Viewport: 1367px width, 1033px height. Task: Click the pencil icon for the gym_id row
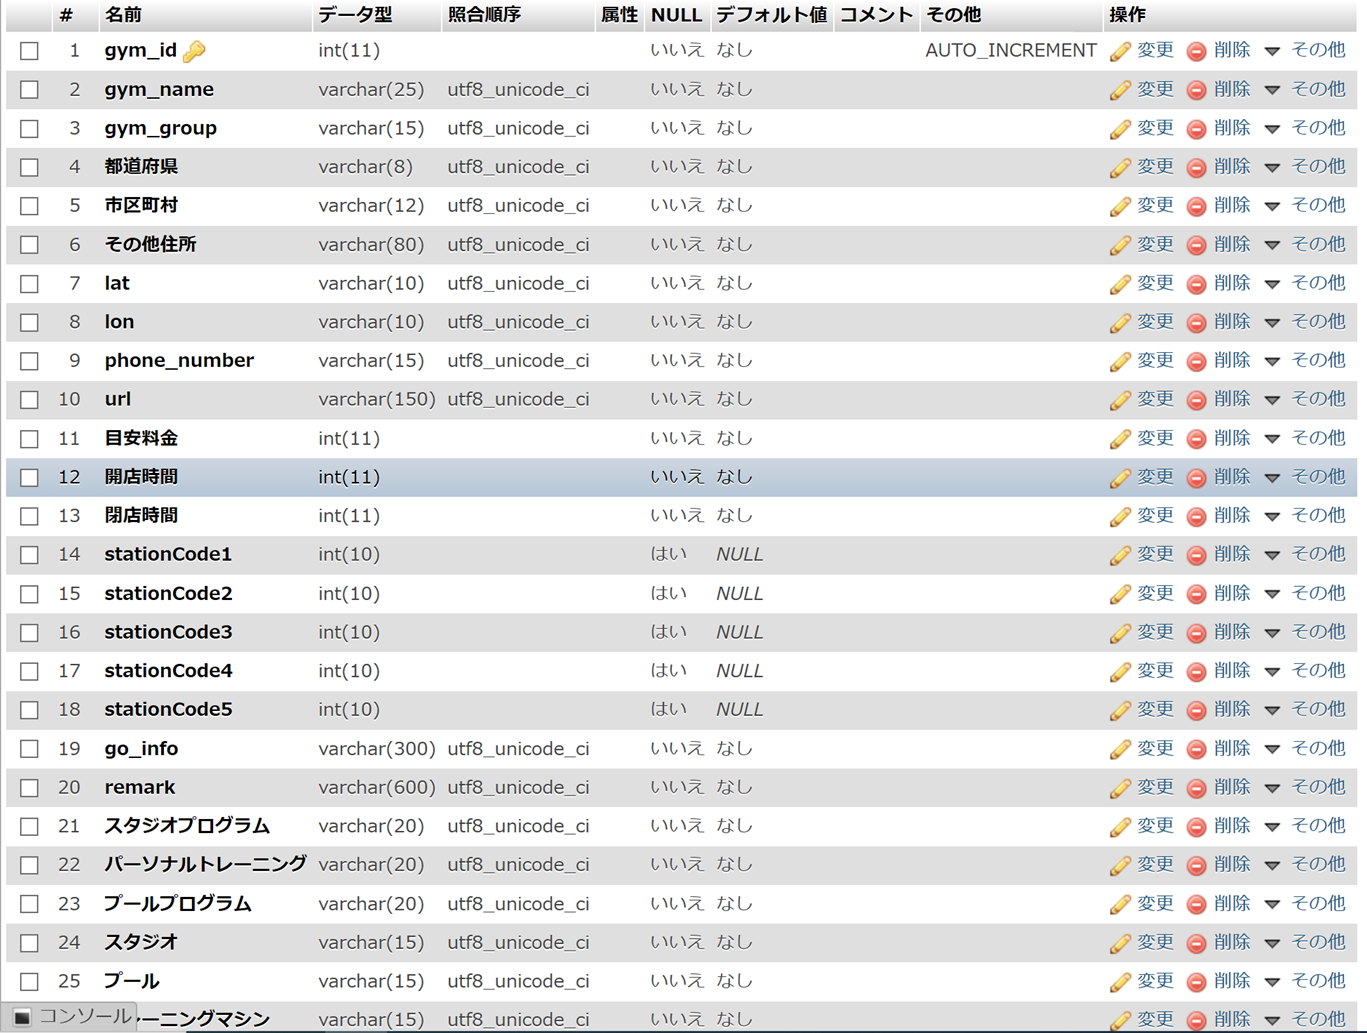[1120, 51]
